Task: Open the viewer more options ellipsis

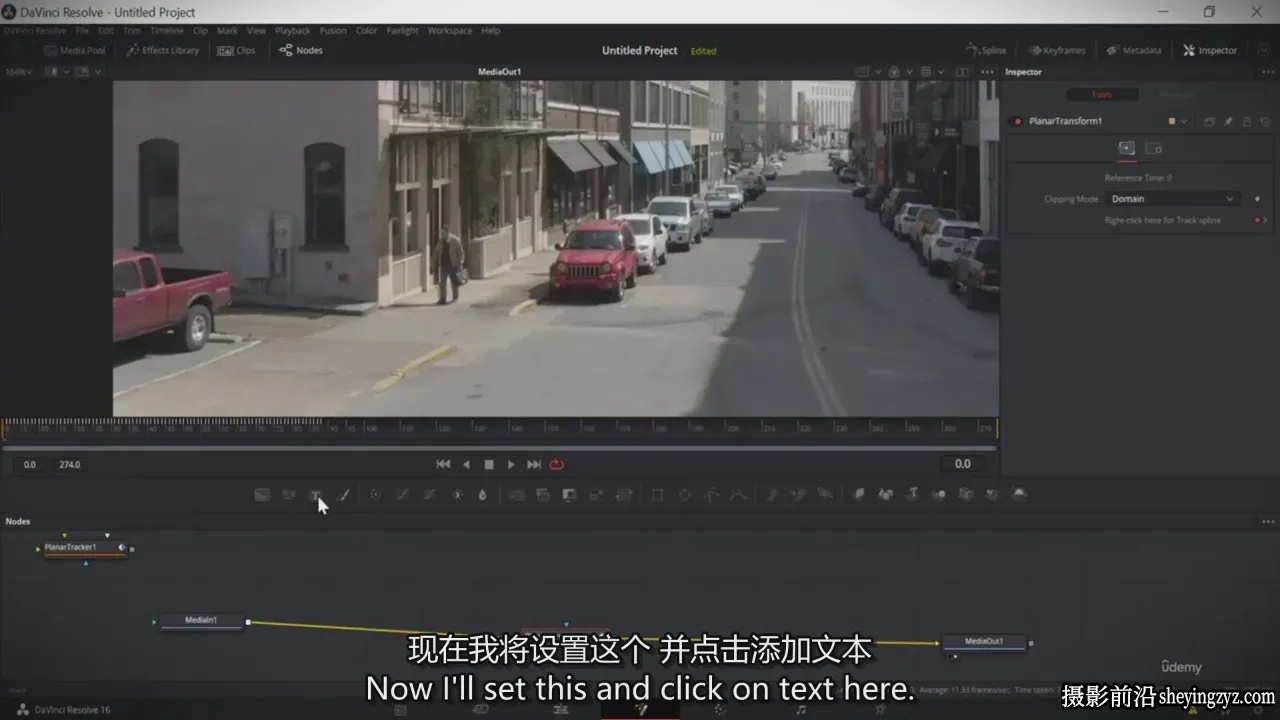Action: pos(987,72)
